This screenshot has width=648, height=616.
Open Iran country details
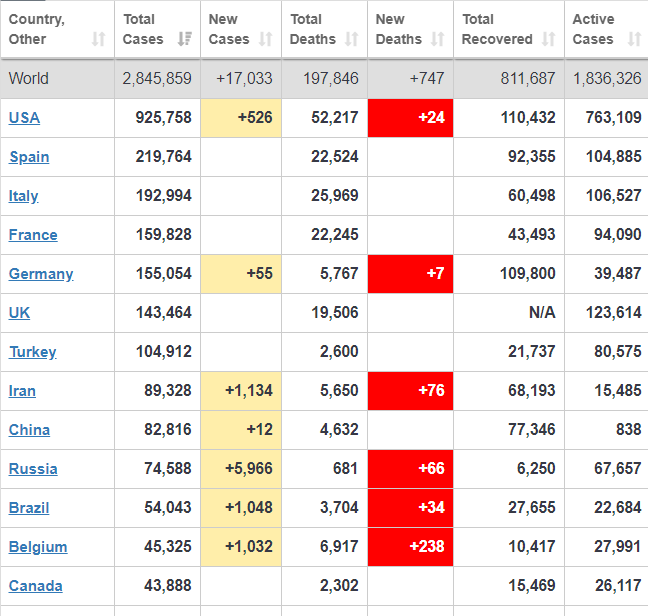click(23, 391)
